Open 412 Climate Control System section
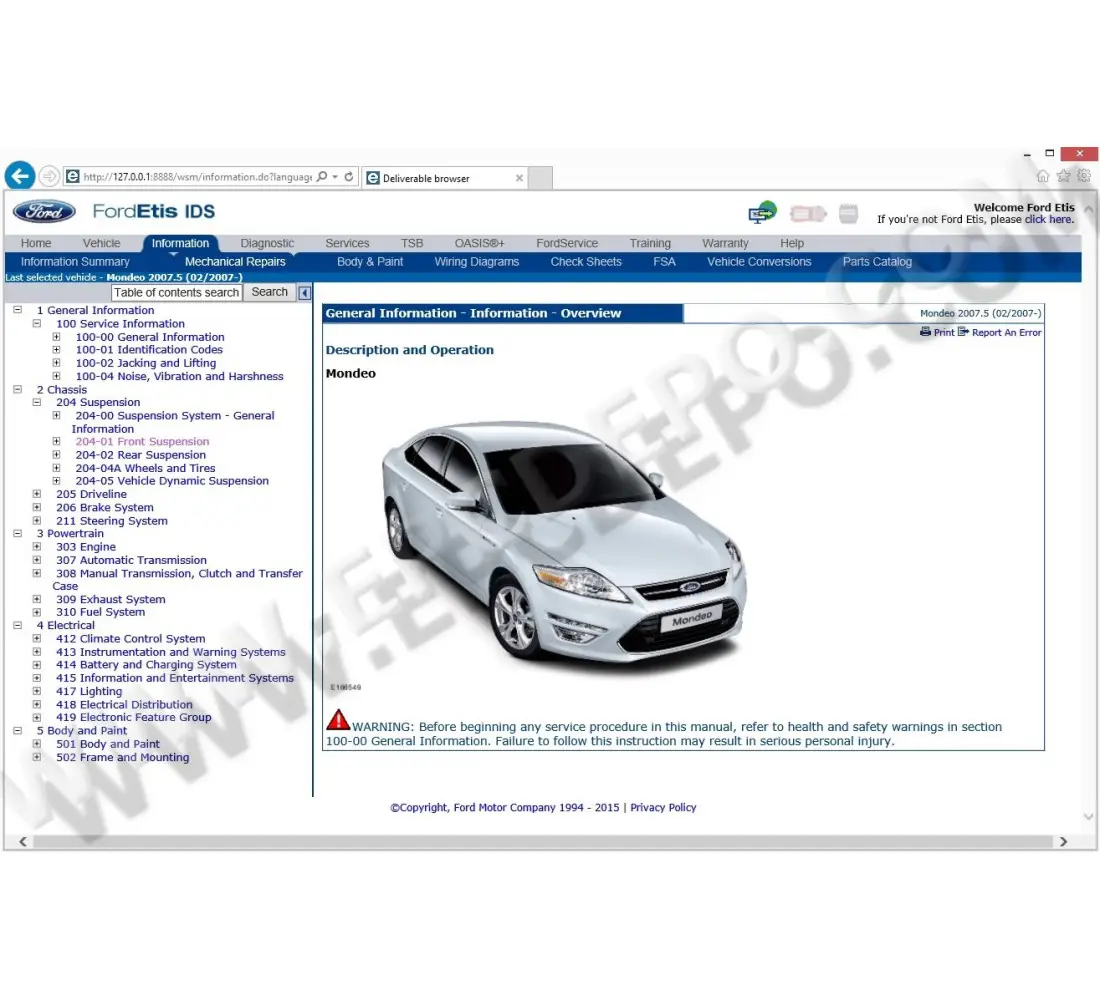Viewport: 1100px width, 1000px height. coord(130,639)
